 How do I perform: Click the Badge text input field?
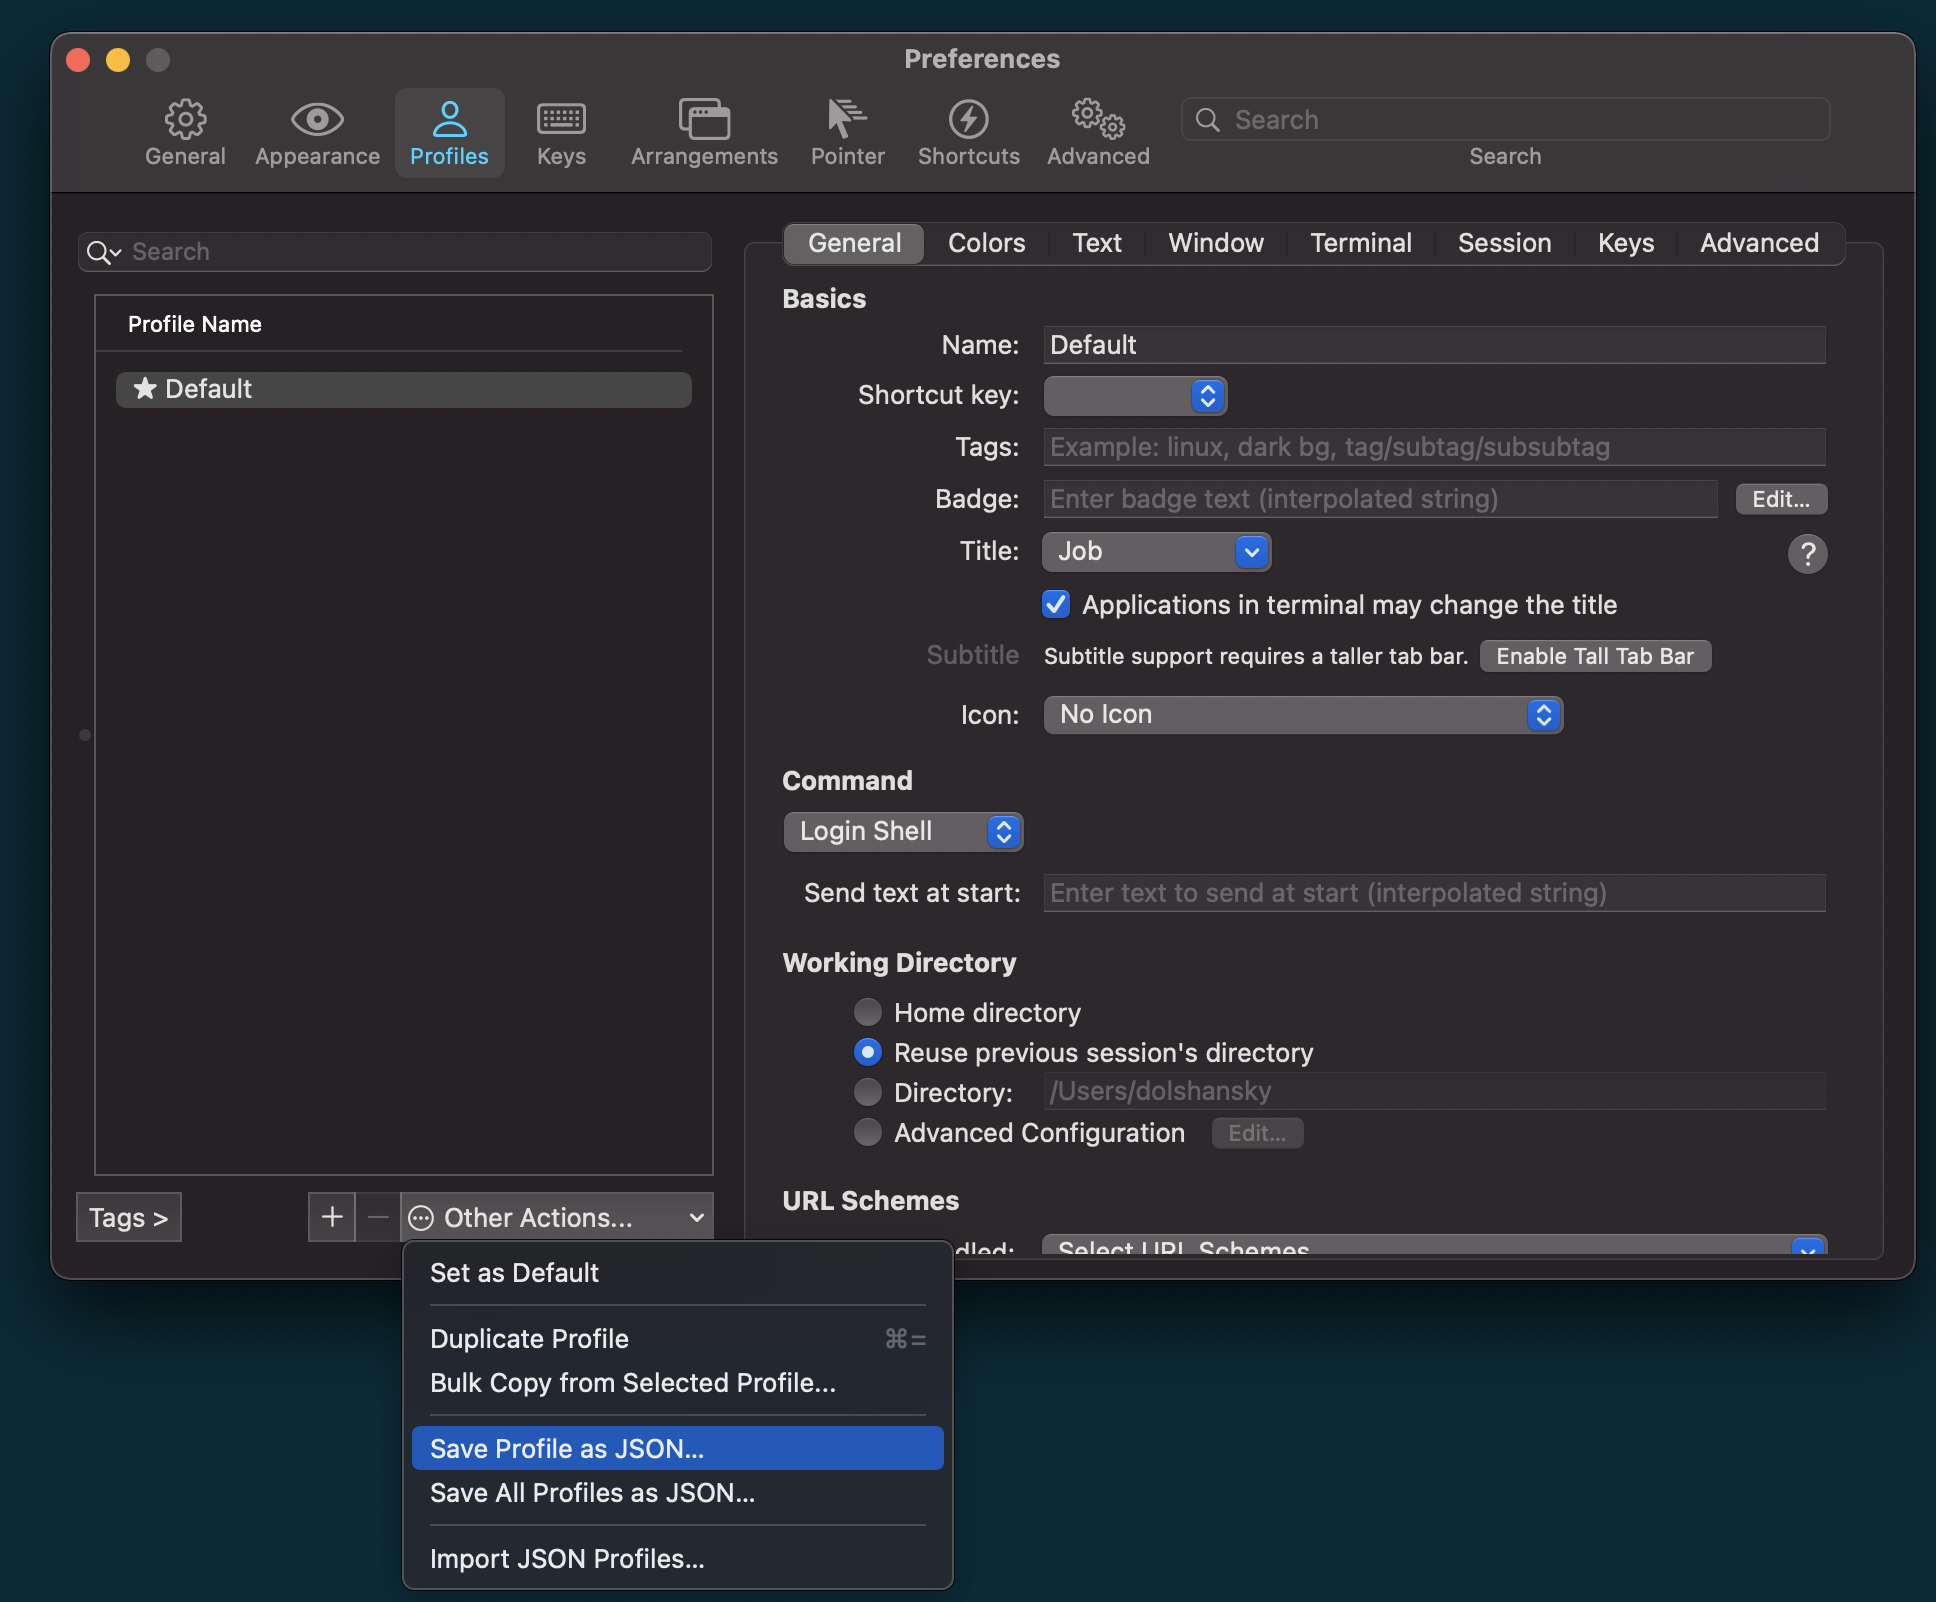(x=1380, y=499)
